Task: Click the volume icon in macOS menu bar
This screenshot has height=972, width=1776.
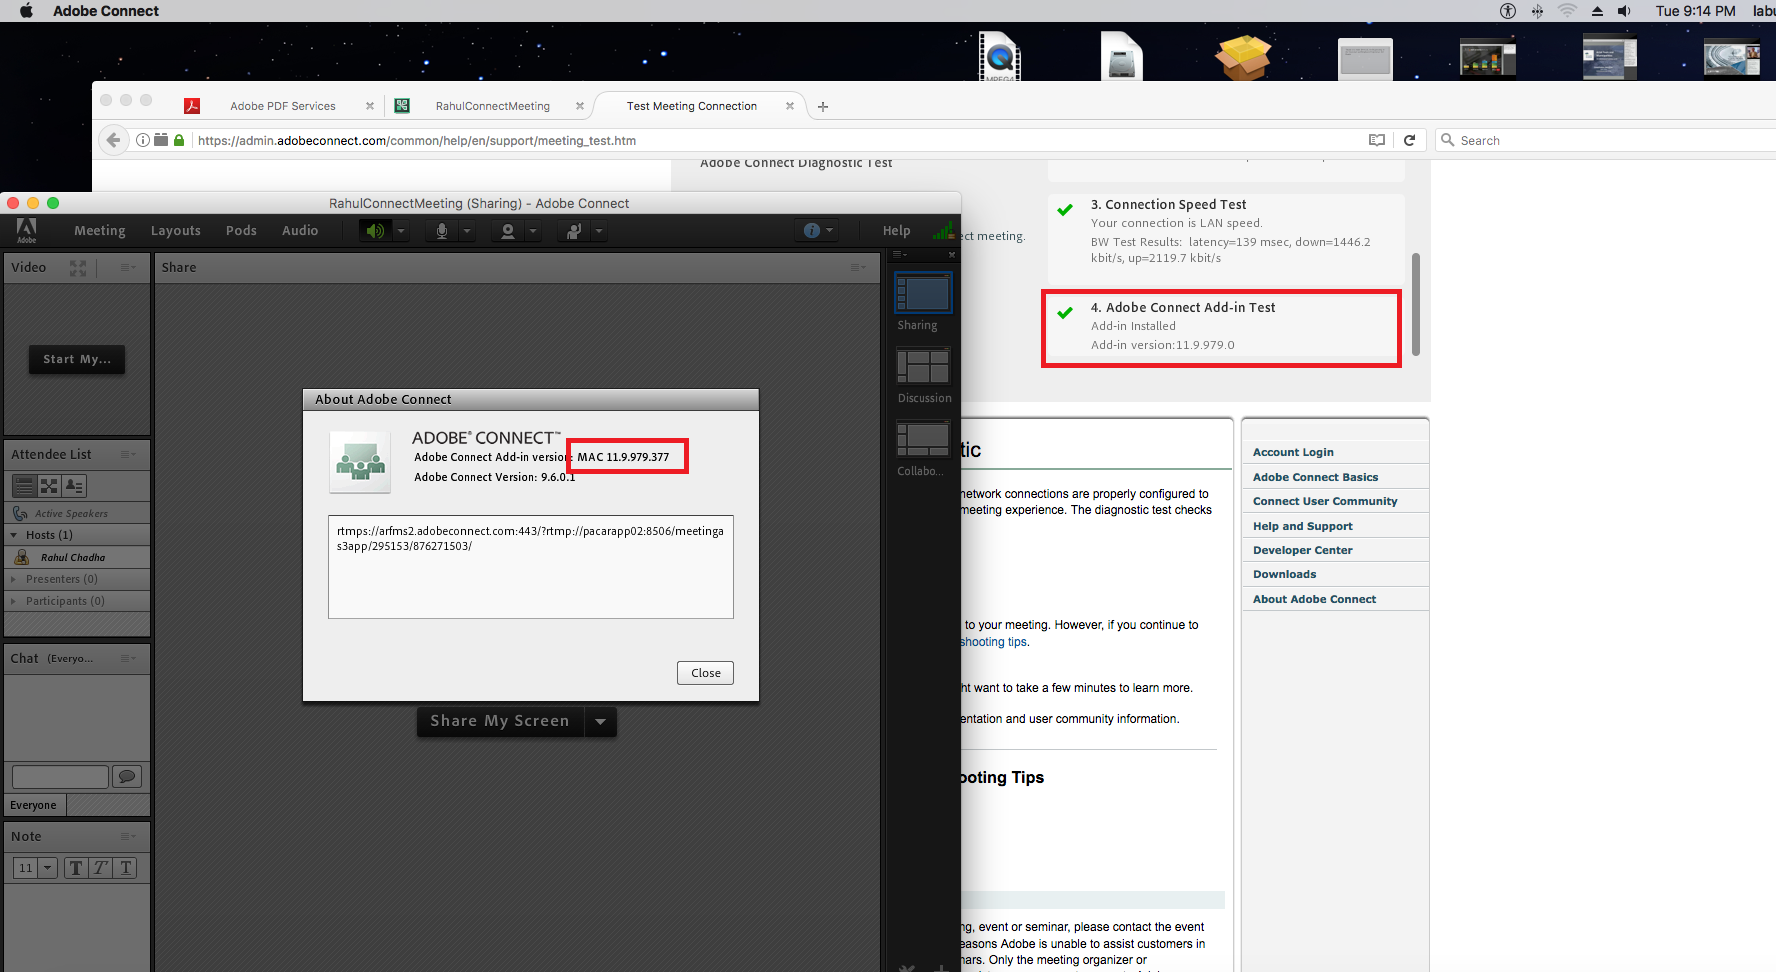Action: (1625, 11)
